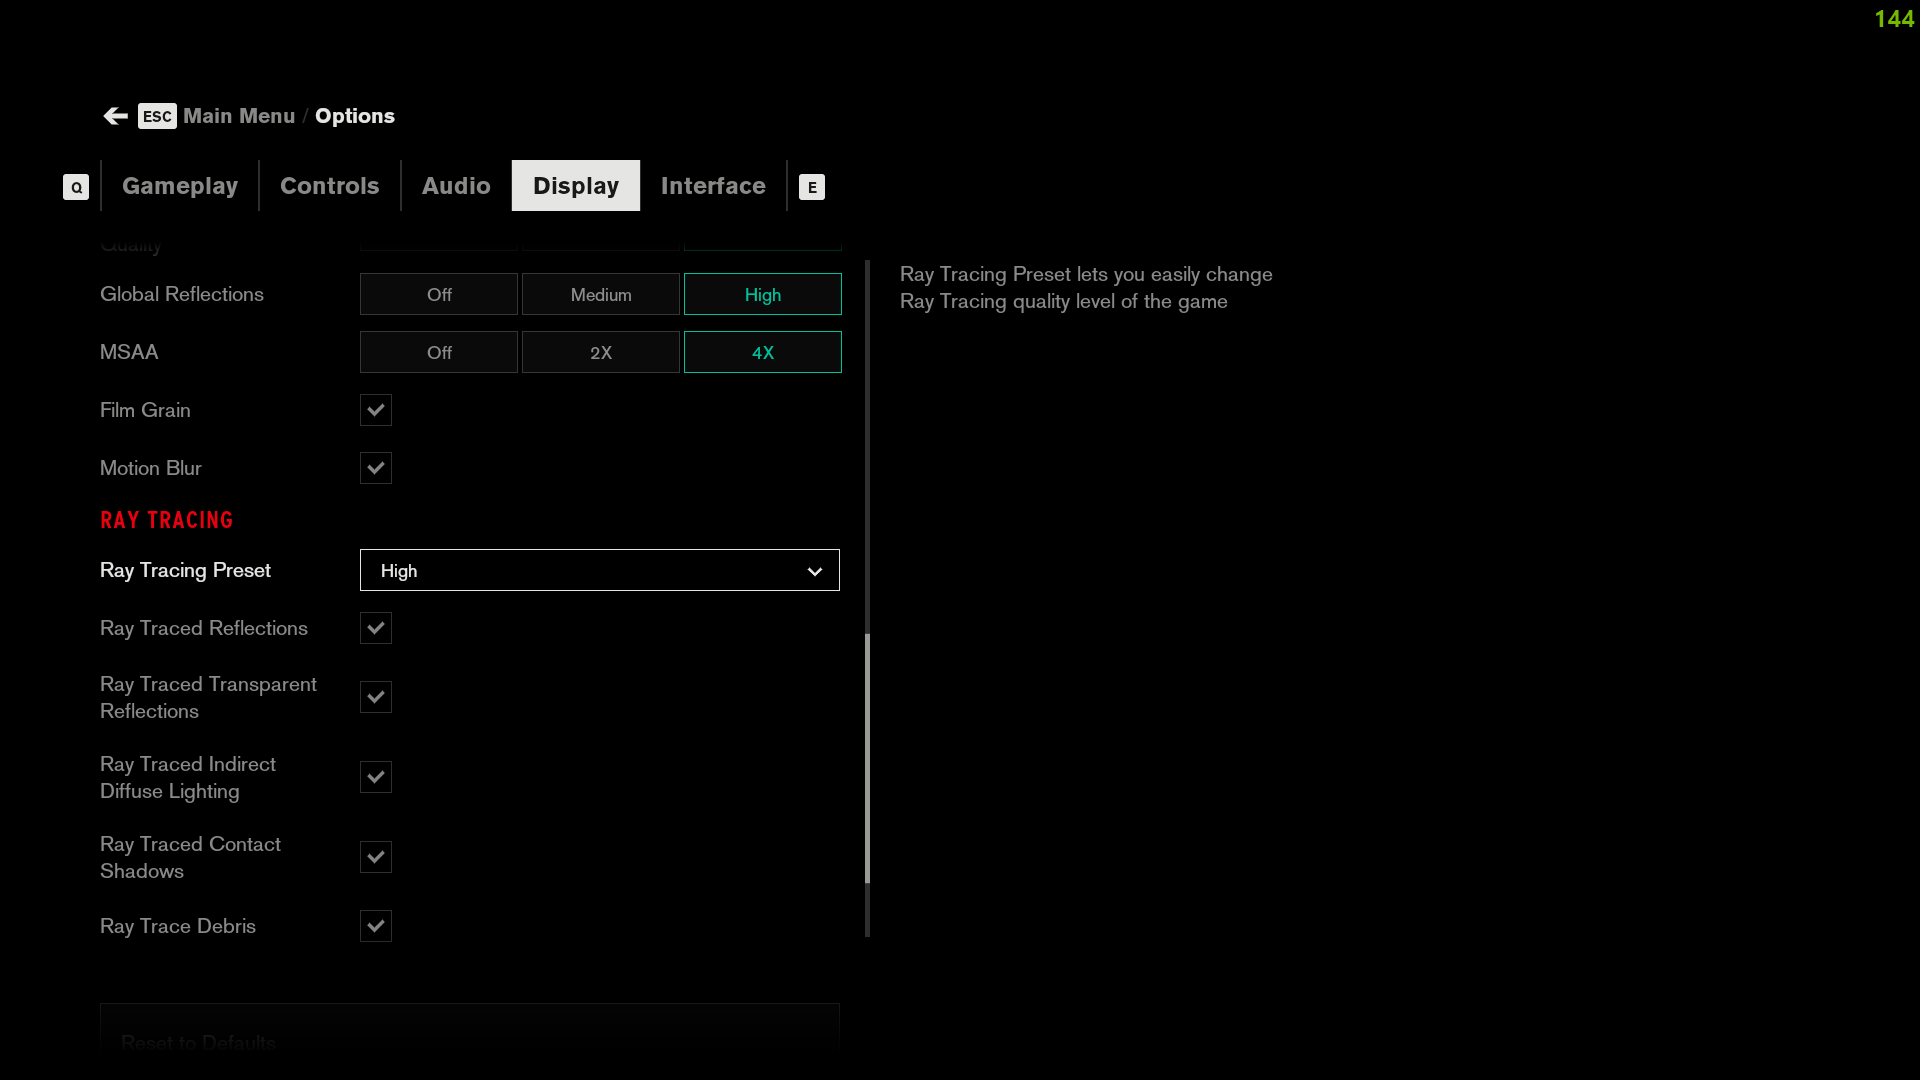This screenshot has width=1920, height=1080.
Task: Uncheck the Ray Trace Debris option
Action: (x=376, y=926)
